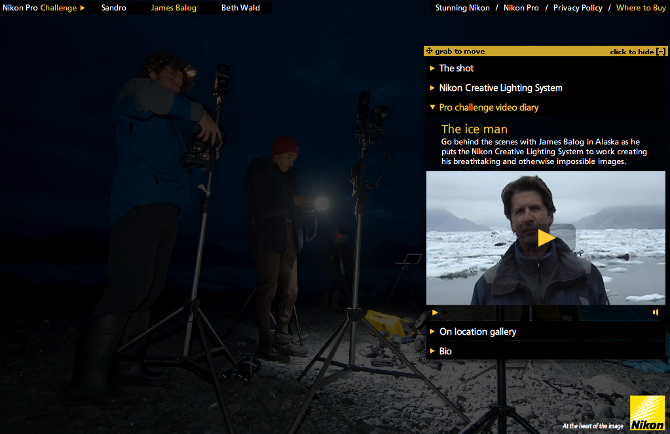Select the Sandro photographer tab
Image resolution: width=670 pixels, height=434 pixels.
coord(114,8)
